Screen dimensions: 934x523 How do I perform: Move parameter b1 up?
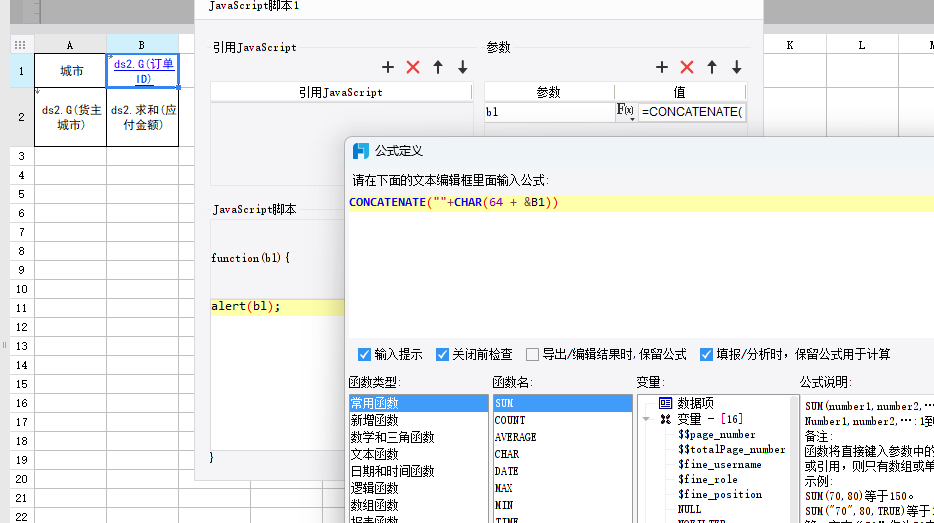(712, 67)
